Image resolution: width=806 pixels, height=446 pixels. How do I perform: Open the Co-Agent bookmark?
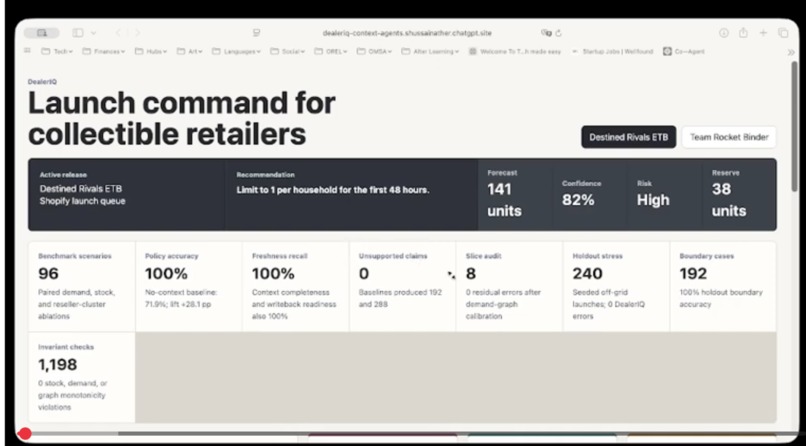coord(684,51)
